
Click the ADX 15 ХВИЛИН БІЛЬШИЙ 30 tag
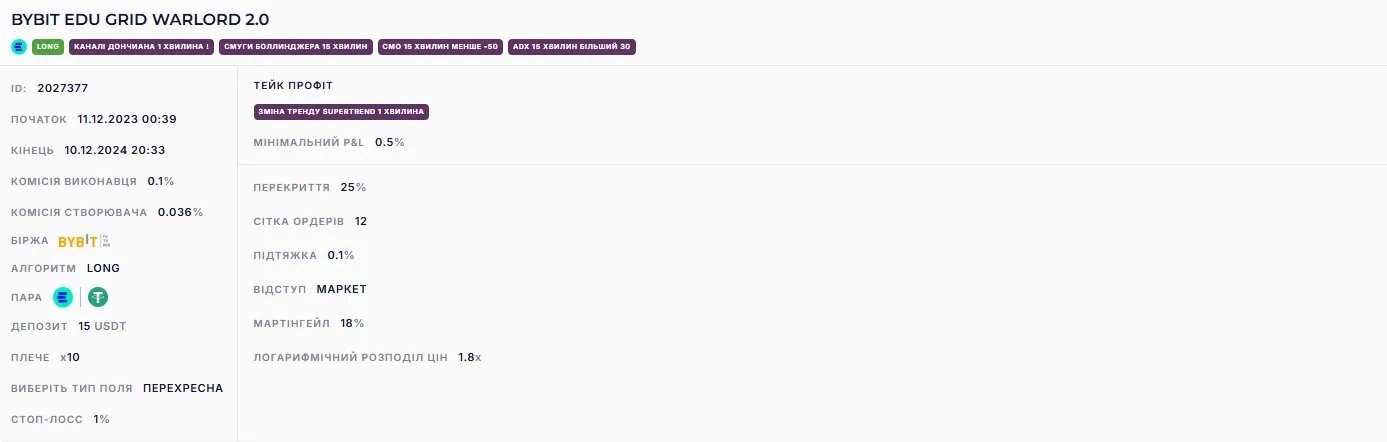(x=572, y=46)
